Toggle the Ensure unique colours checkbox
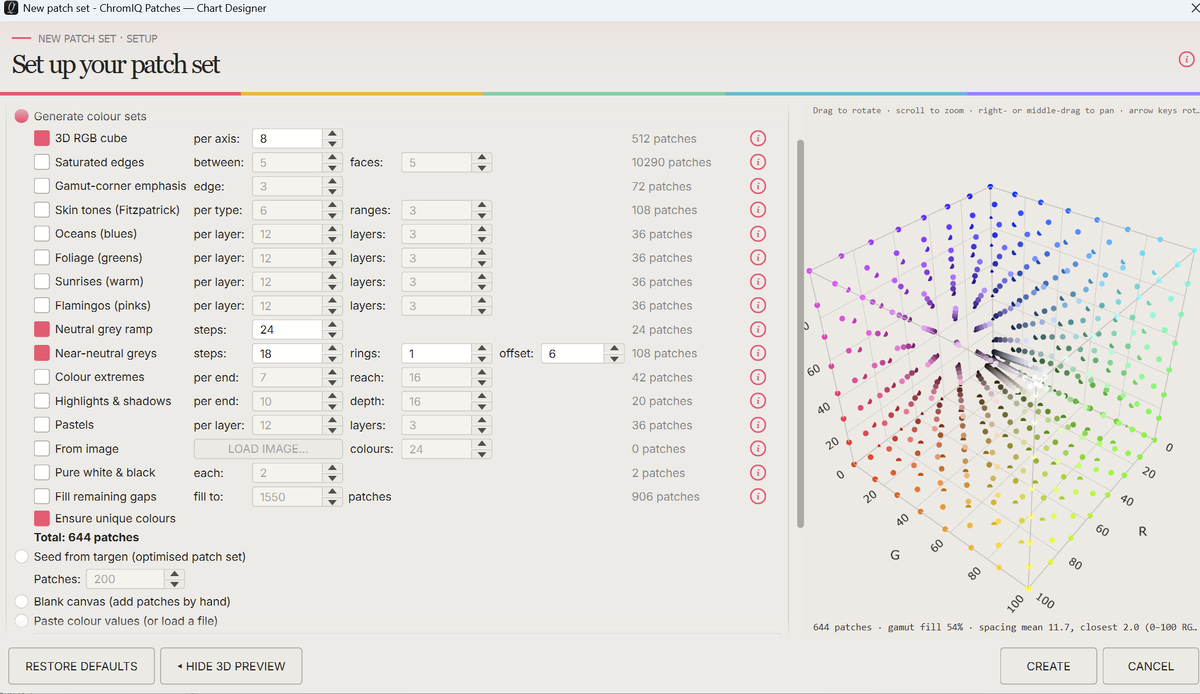Viewport: 1200px width, 694px height. (42, 518)
